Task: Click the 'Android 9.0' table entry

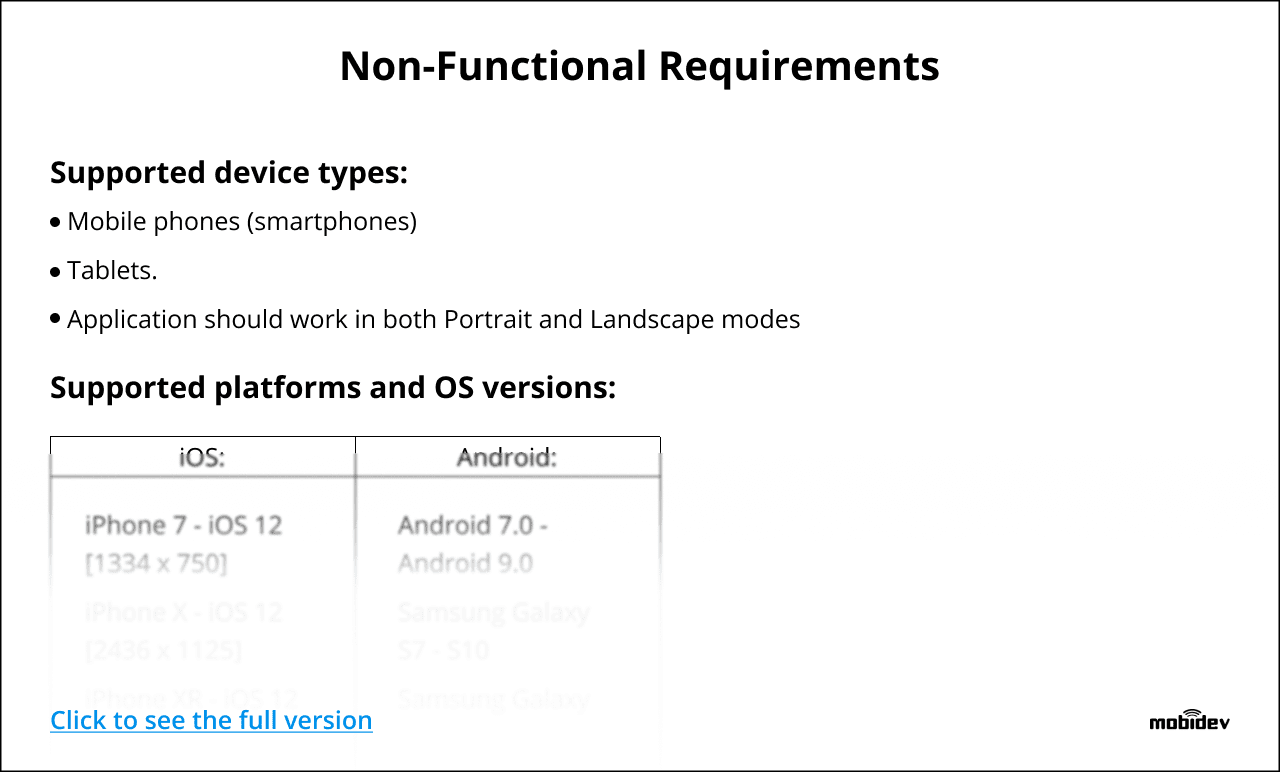Action: 465,563
